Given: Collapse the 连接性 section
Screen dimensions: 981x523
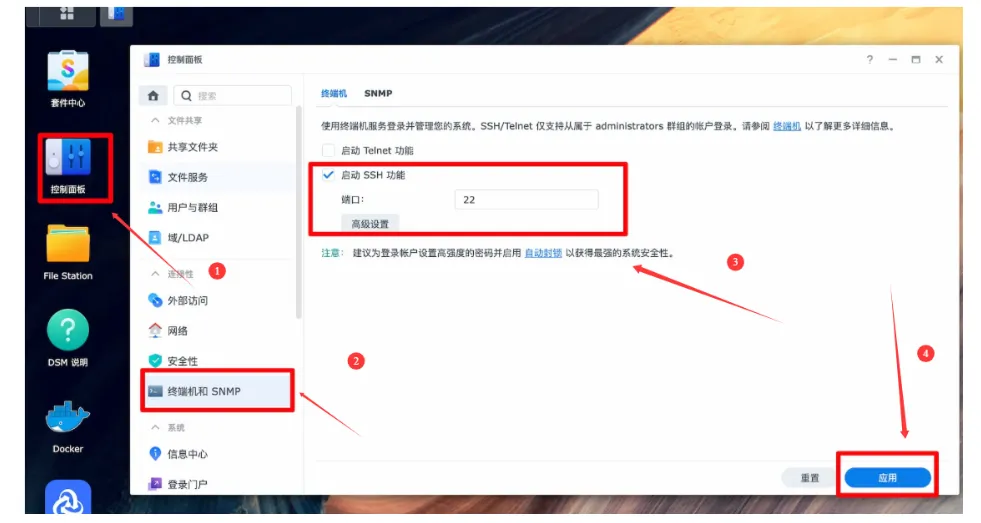Looking at the screenshot, I should pyautogui.click(x=155, y=274).
